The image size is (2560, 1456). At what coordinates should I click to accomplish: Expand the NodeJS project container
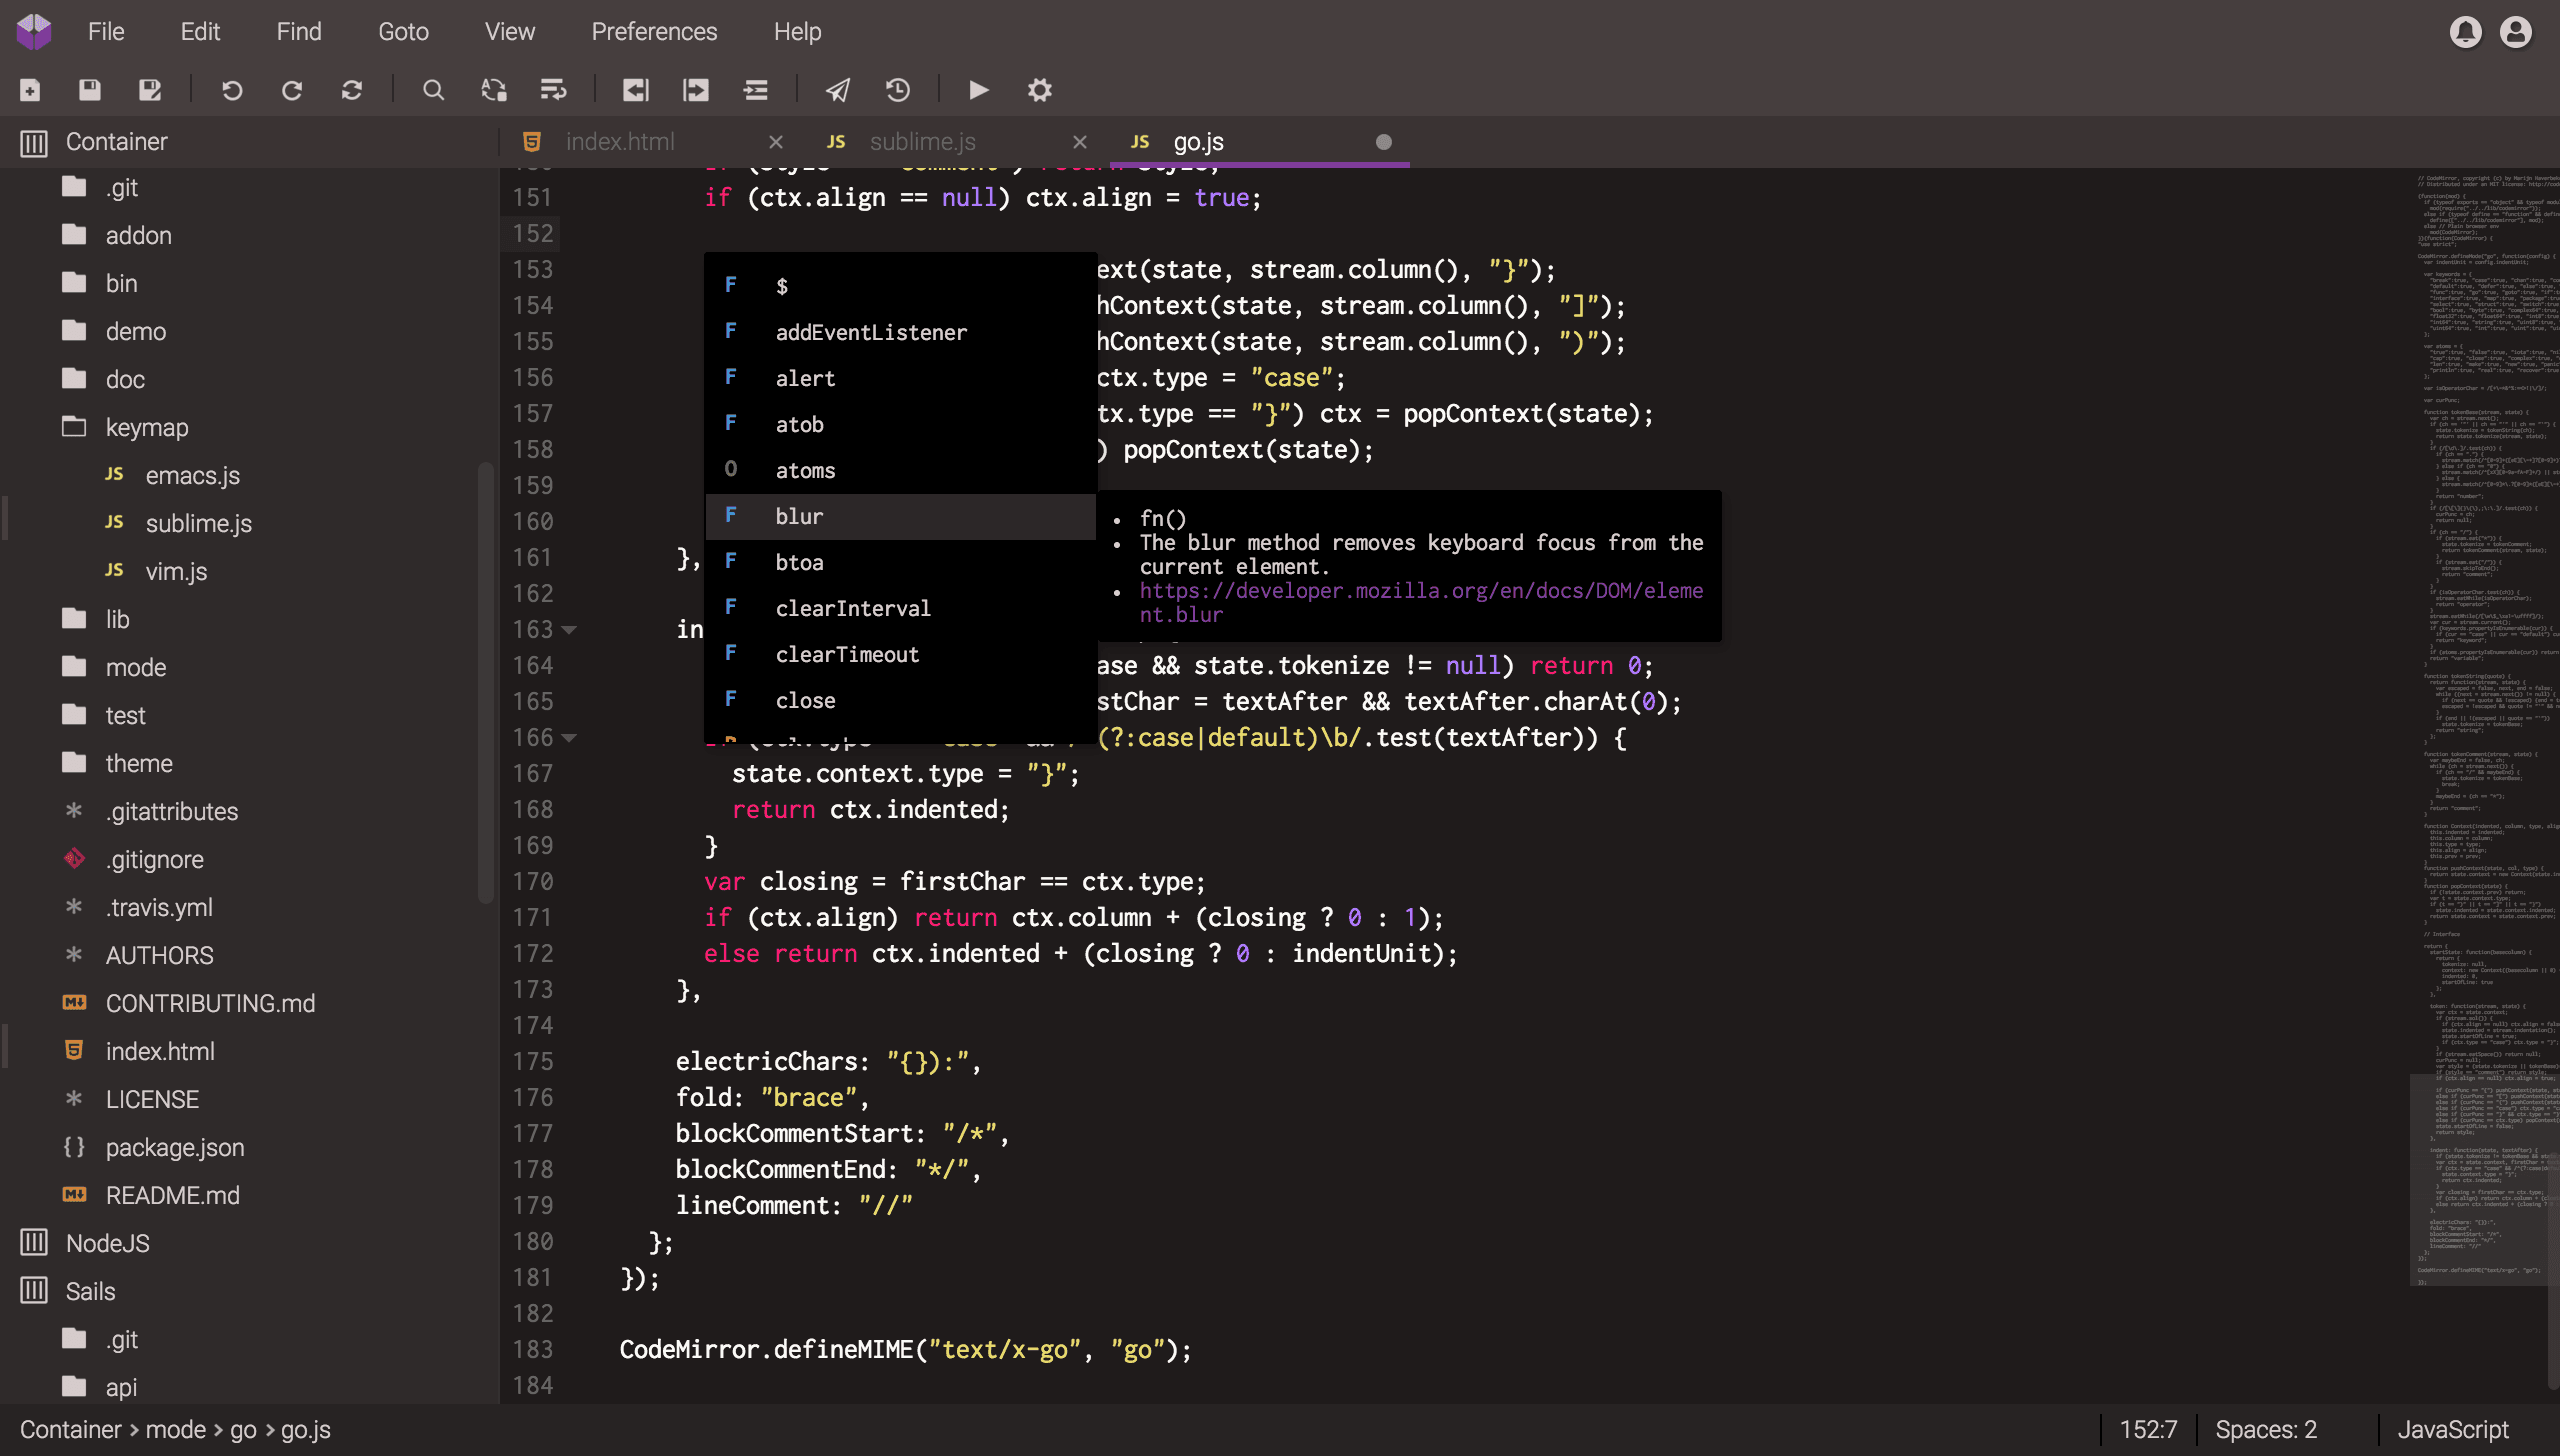(x=107, y=1243)
